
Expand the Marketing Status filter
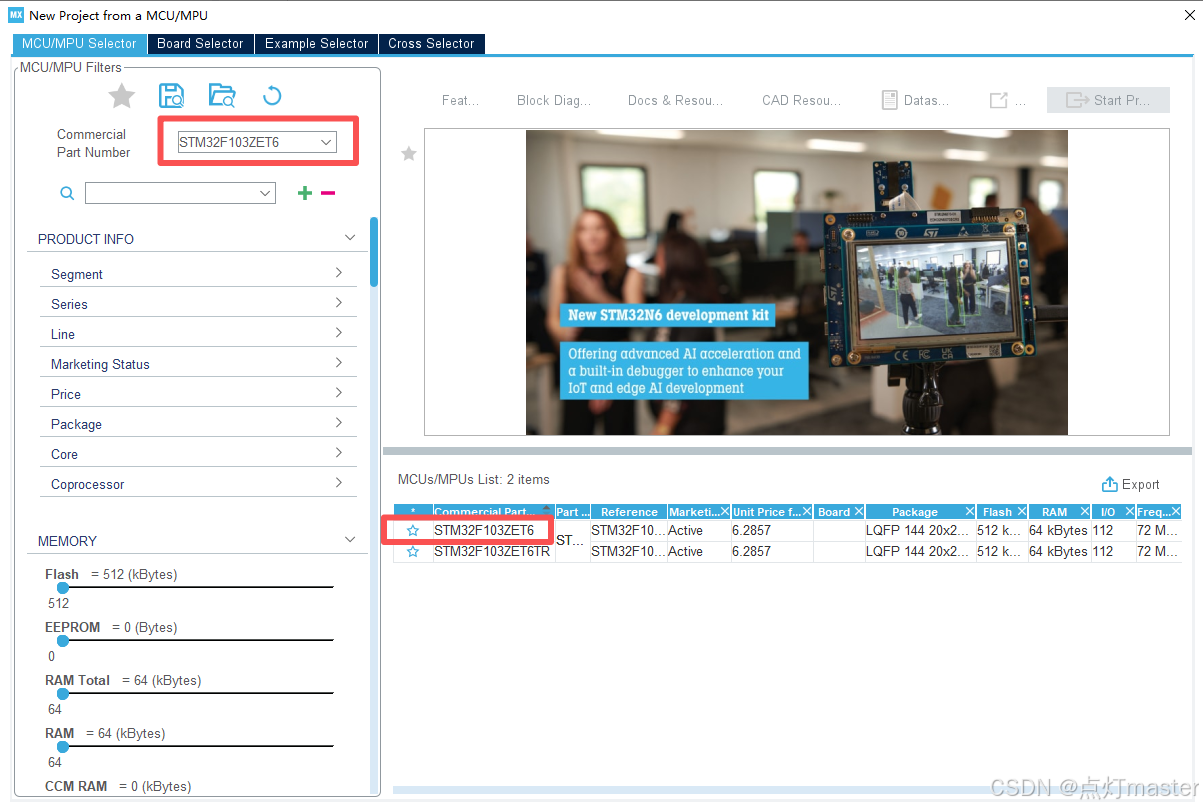pyautogui.click(x=339, y=363)
